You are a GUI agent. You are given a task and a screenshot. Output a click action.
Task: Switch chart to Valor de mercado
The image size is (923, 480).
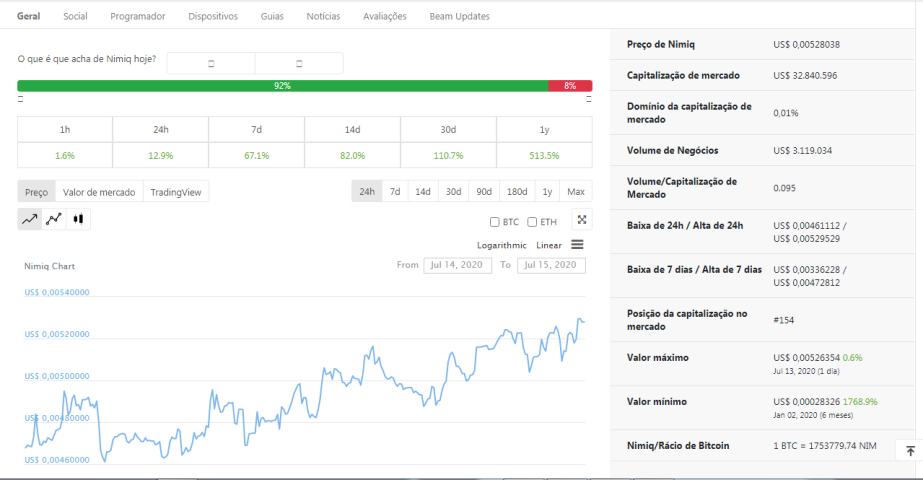(x=99, y=192)
